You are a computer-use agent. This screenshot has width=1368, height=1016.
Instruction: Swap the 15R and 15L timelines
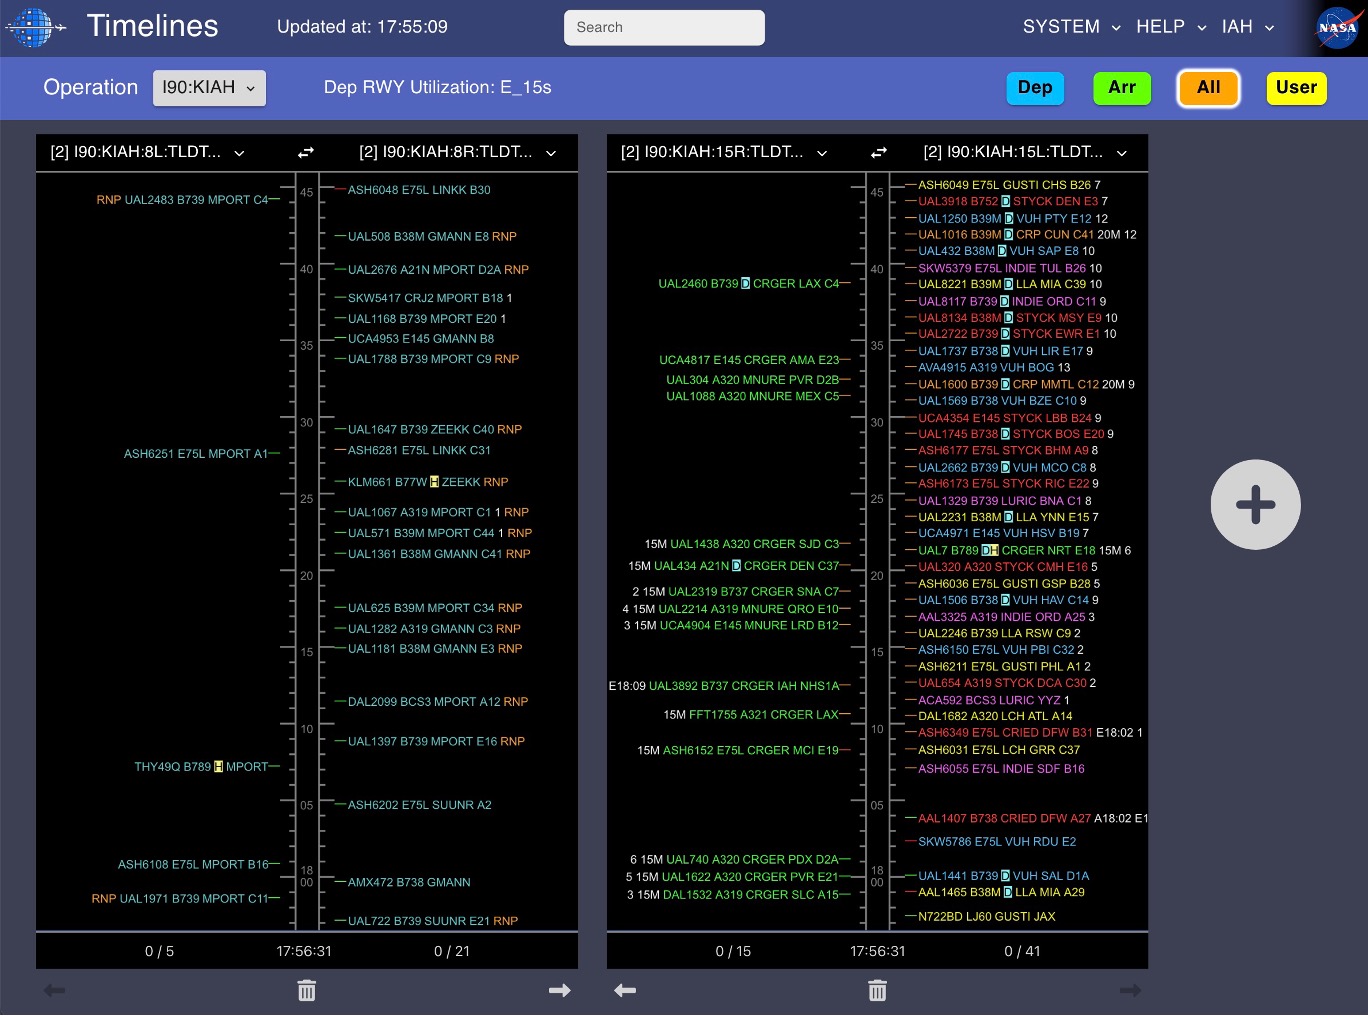click(x=878, y=153)
